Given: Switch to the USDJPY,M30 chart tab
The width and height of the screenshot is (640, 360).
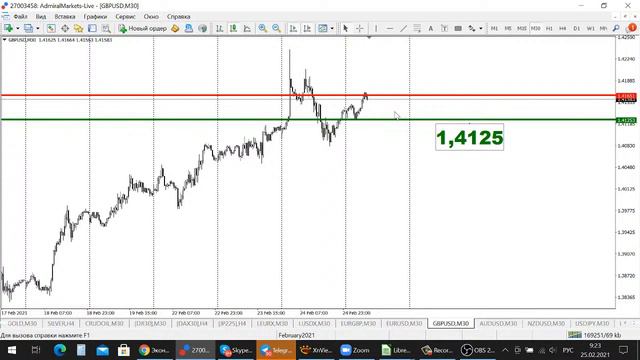Looking at the screenshot, I should [x=592, y=323].
